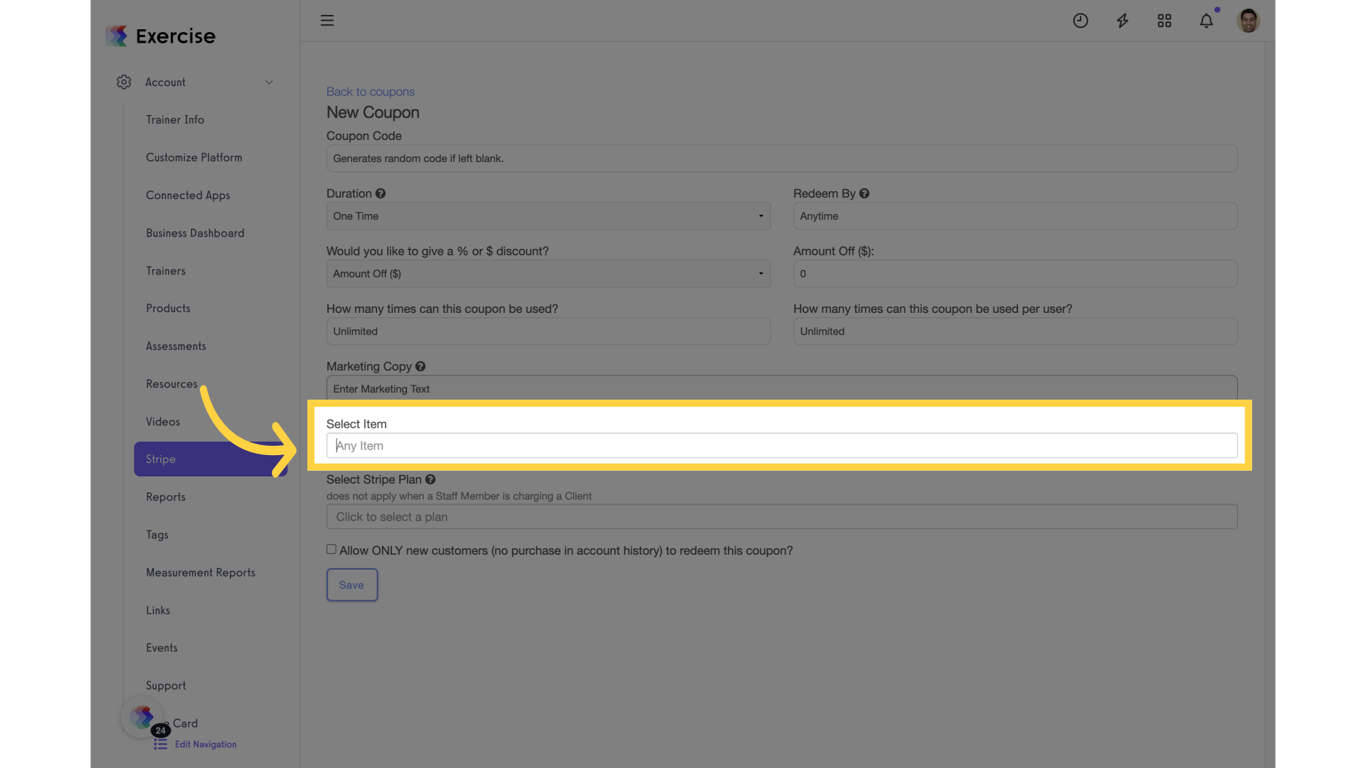Enable ONLY new customers coupon restriction
The height and width of the screenshot is (768, 1366).
point(331,548)
